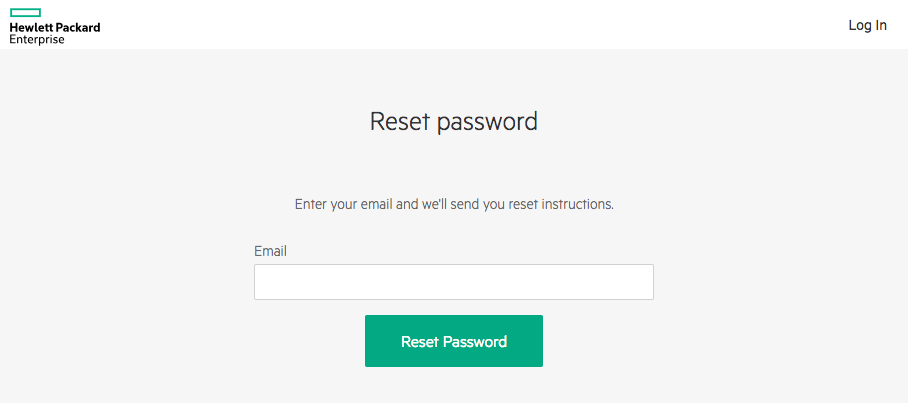Click the Log In link at top right
908x403 pixels.
click(x=867, y=25)
